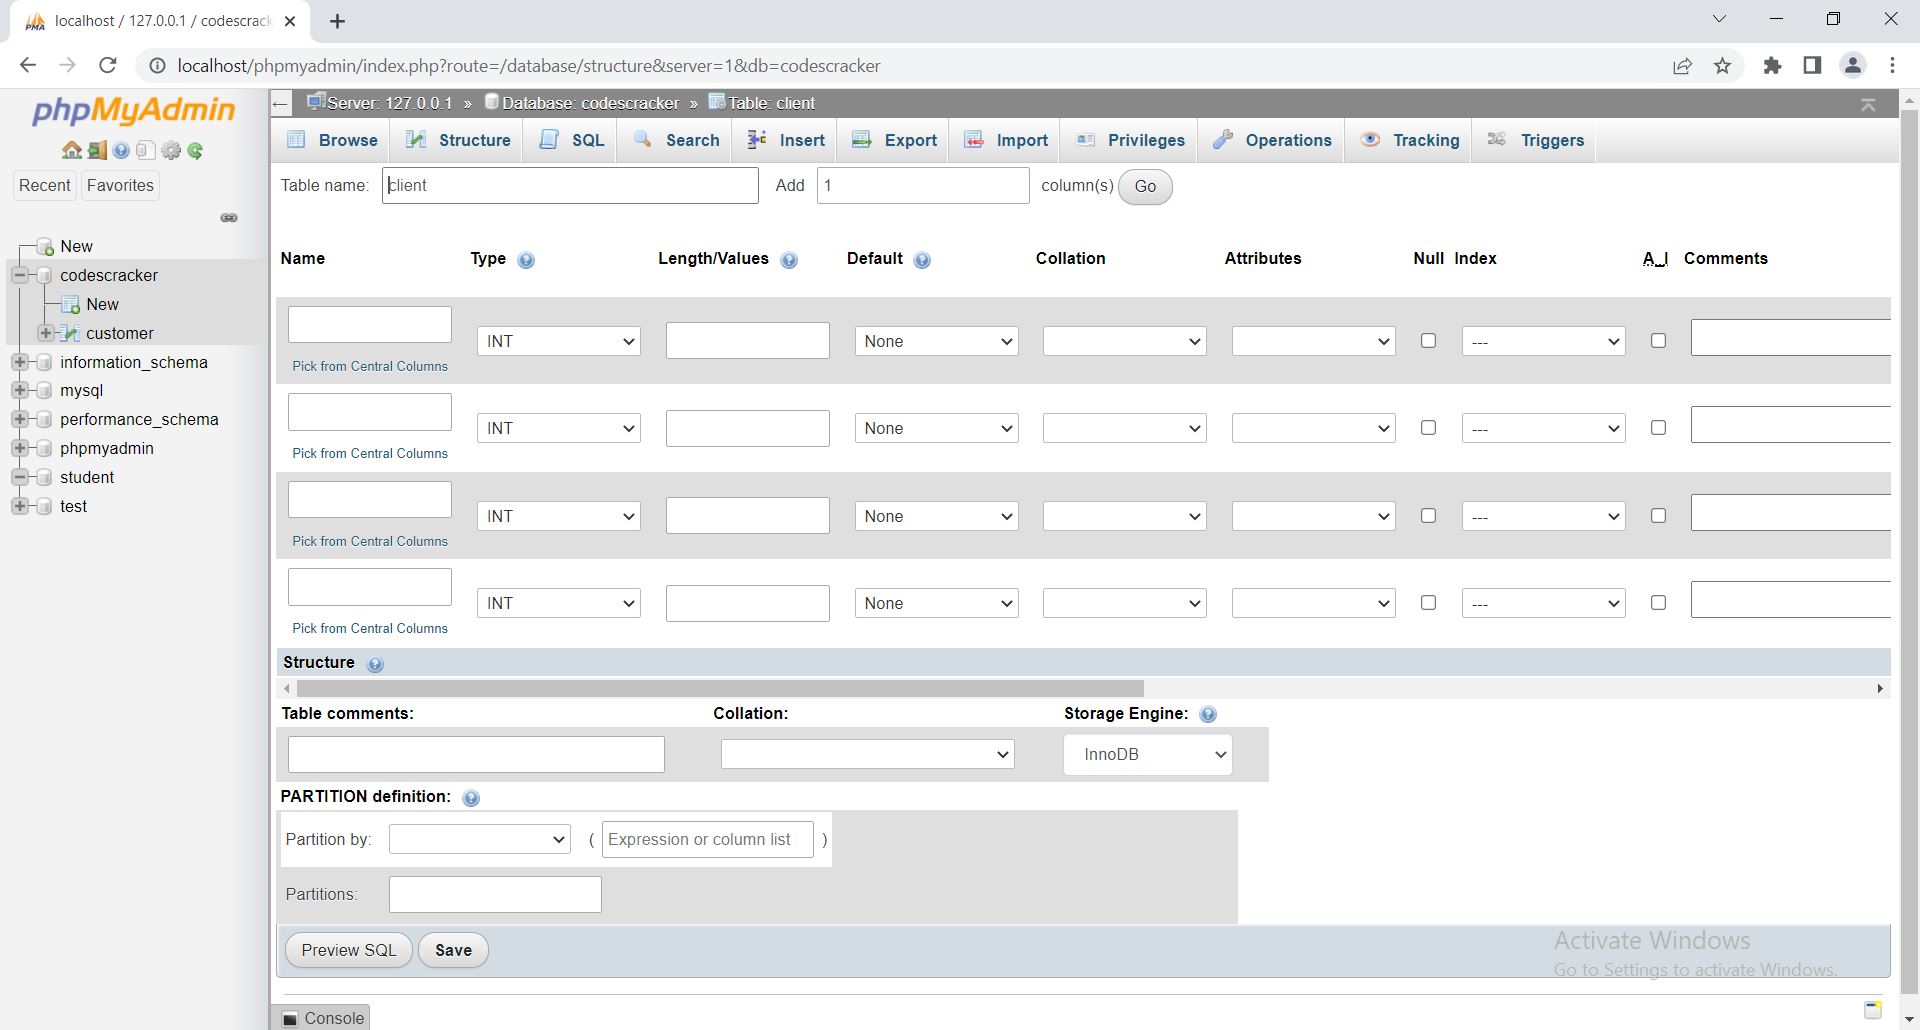Enable A_I auto-increment for the first column

(x=1658, y=340)
